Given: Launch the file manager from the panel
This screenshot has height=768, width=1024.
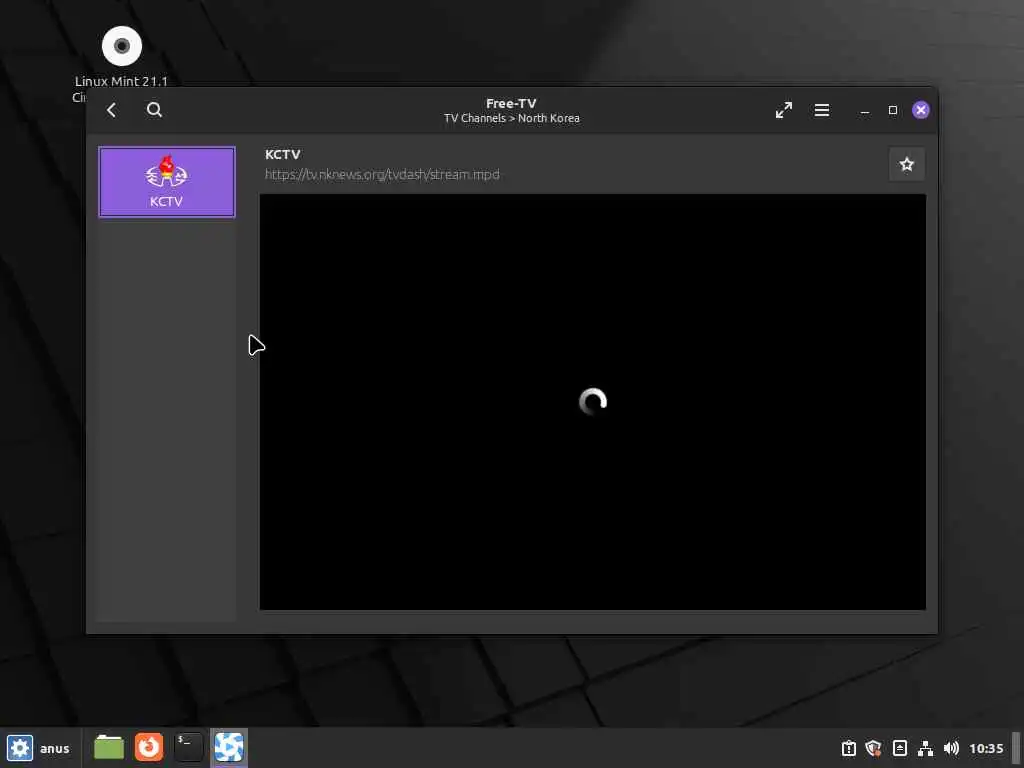Looking at the screenshot, I should point(109,747).
